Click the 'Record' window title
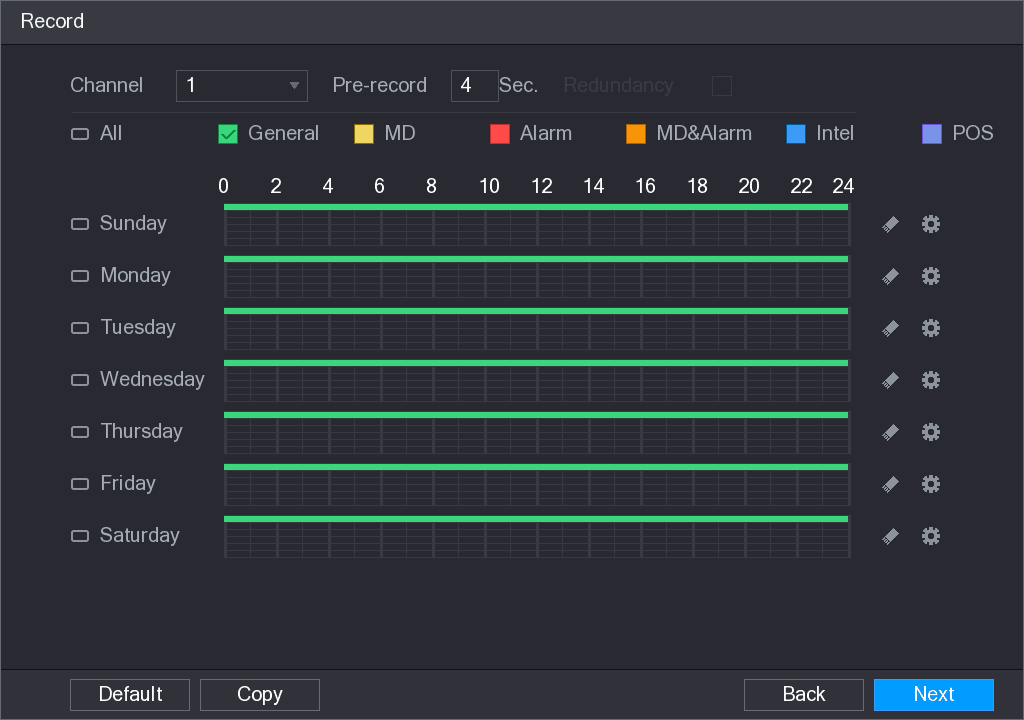1024x720 pixels. click(52, 21)
